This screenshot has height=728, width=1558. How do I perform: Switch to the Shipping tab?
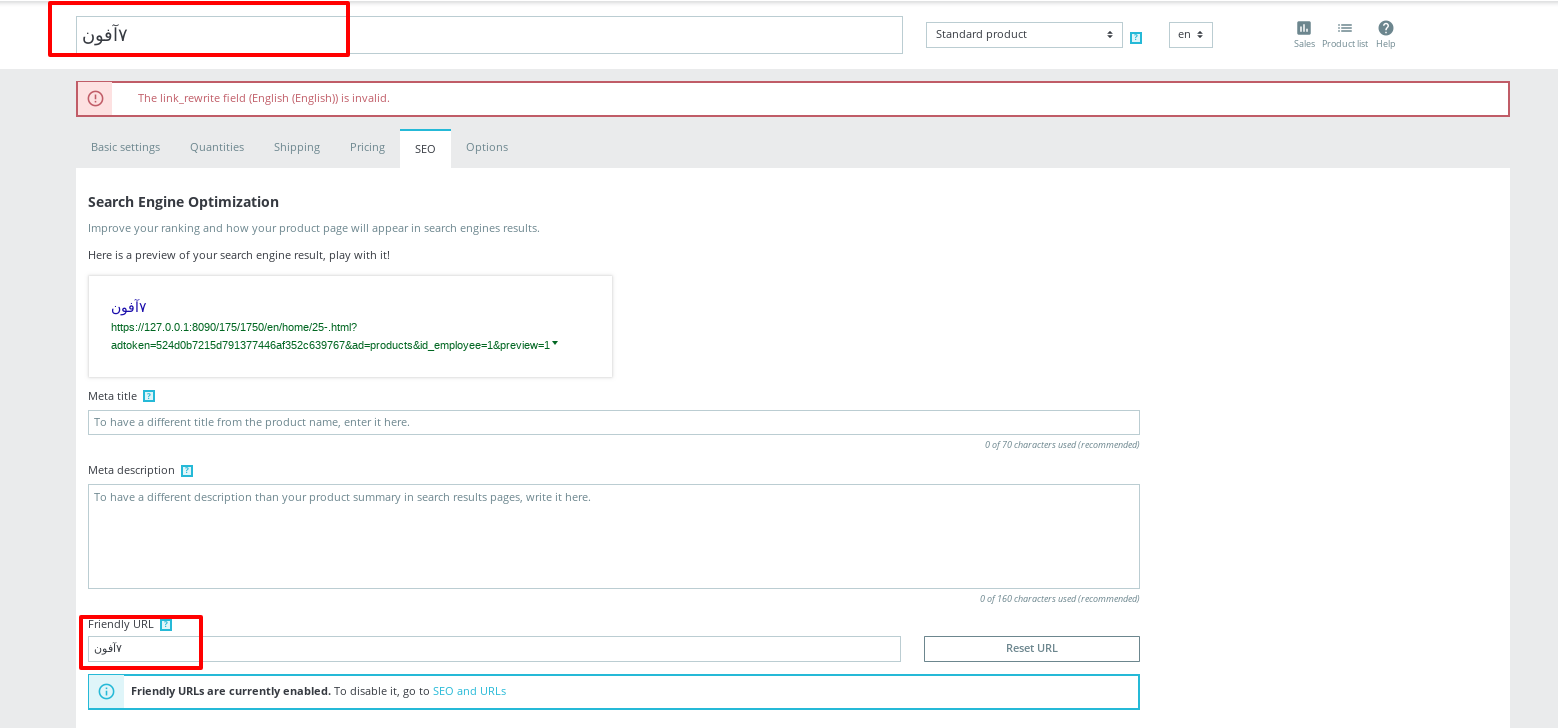tap(297, 147)
